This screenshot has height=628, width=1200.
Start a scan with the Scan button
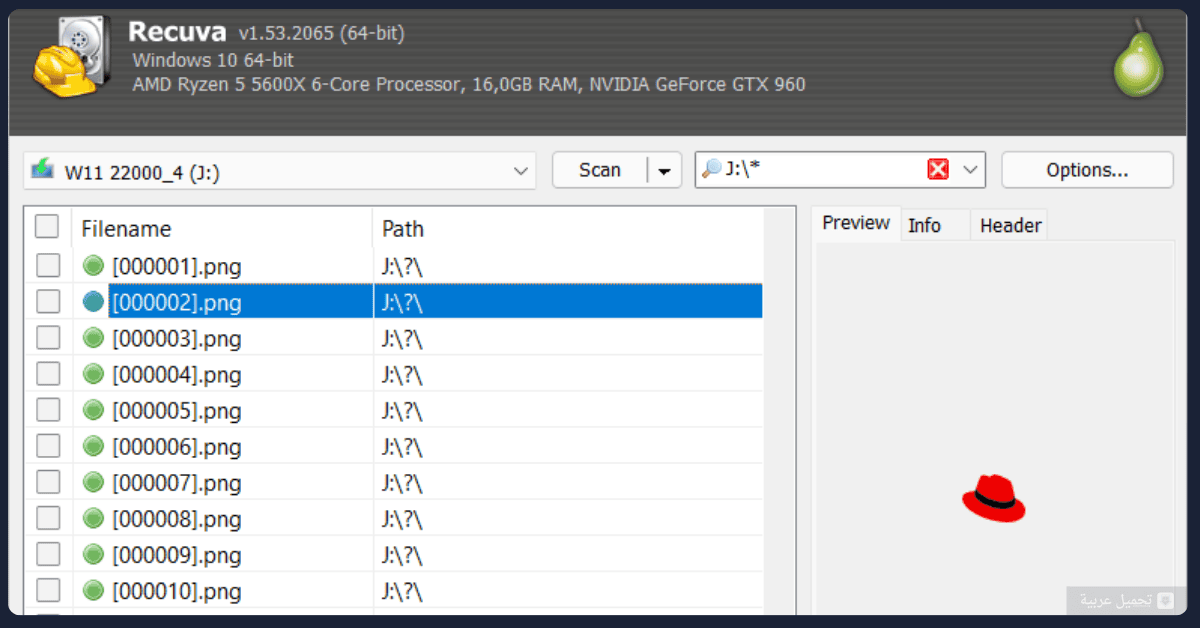[600, 170]
